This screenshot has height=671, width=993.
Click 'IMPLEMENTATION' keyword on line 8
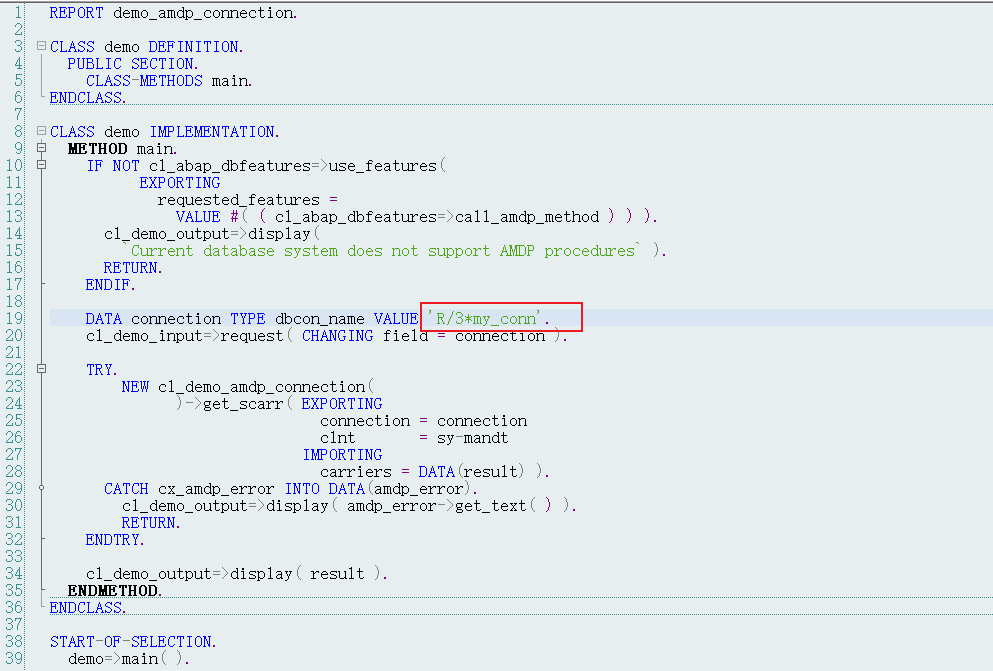[212, 132]
